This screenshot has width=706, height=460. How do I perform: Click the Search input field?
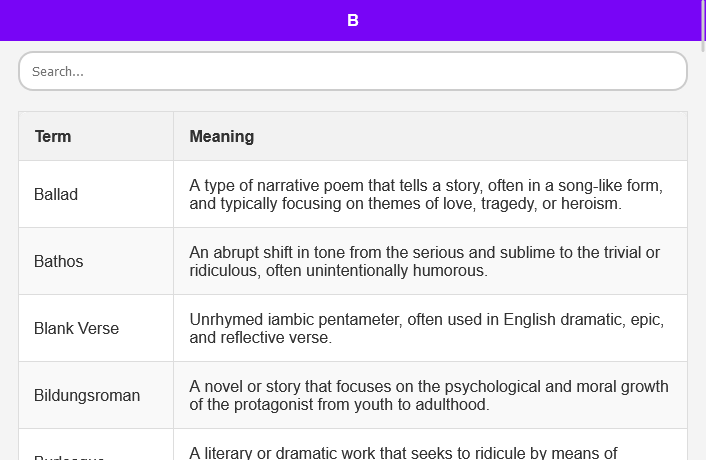[352, 71]
